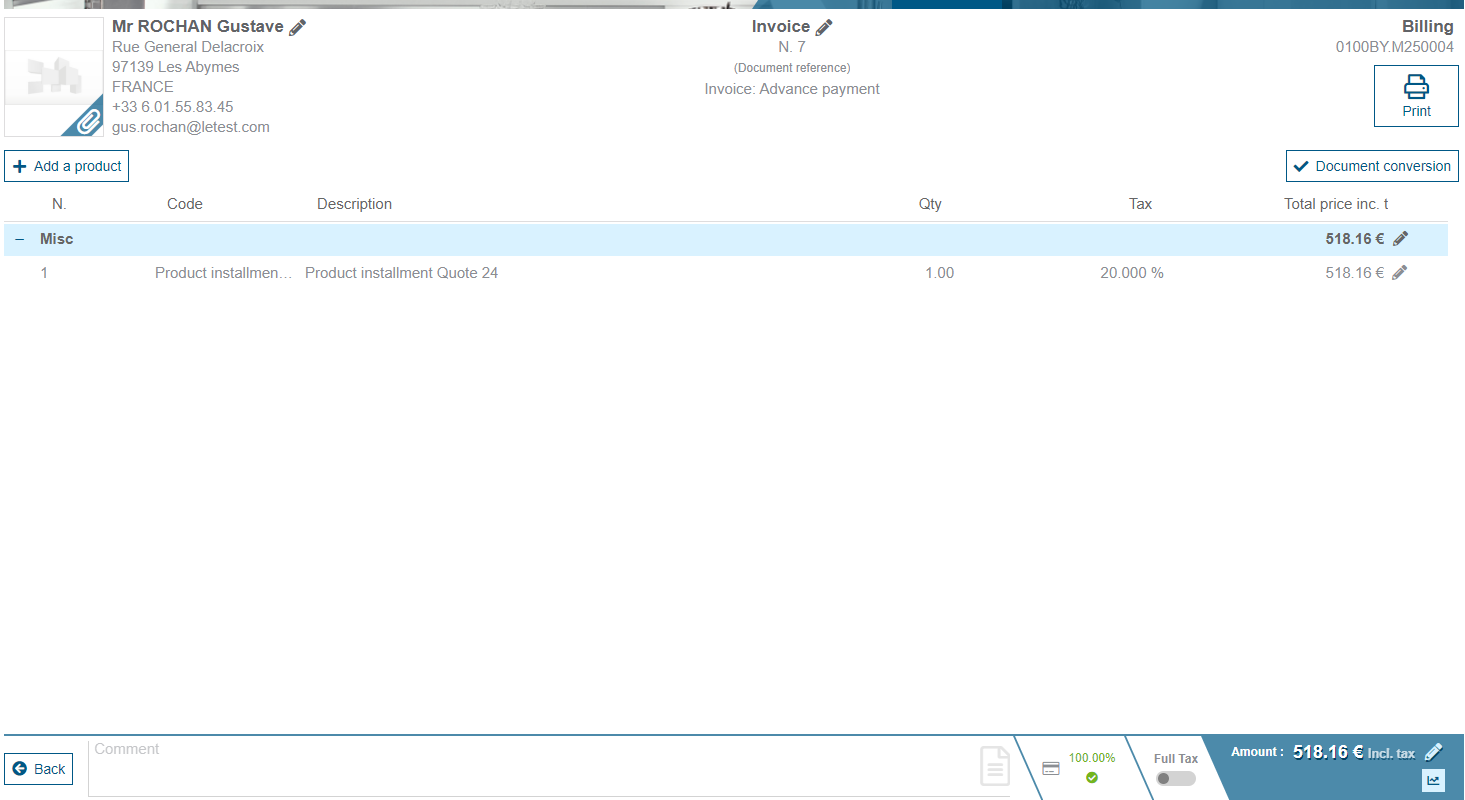Edit customer ROCHAN Gustave with pencil icon

(x=298, y=28)
